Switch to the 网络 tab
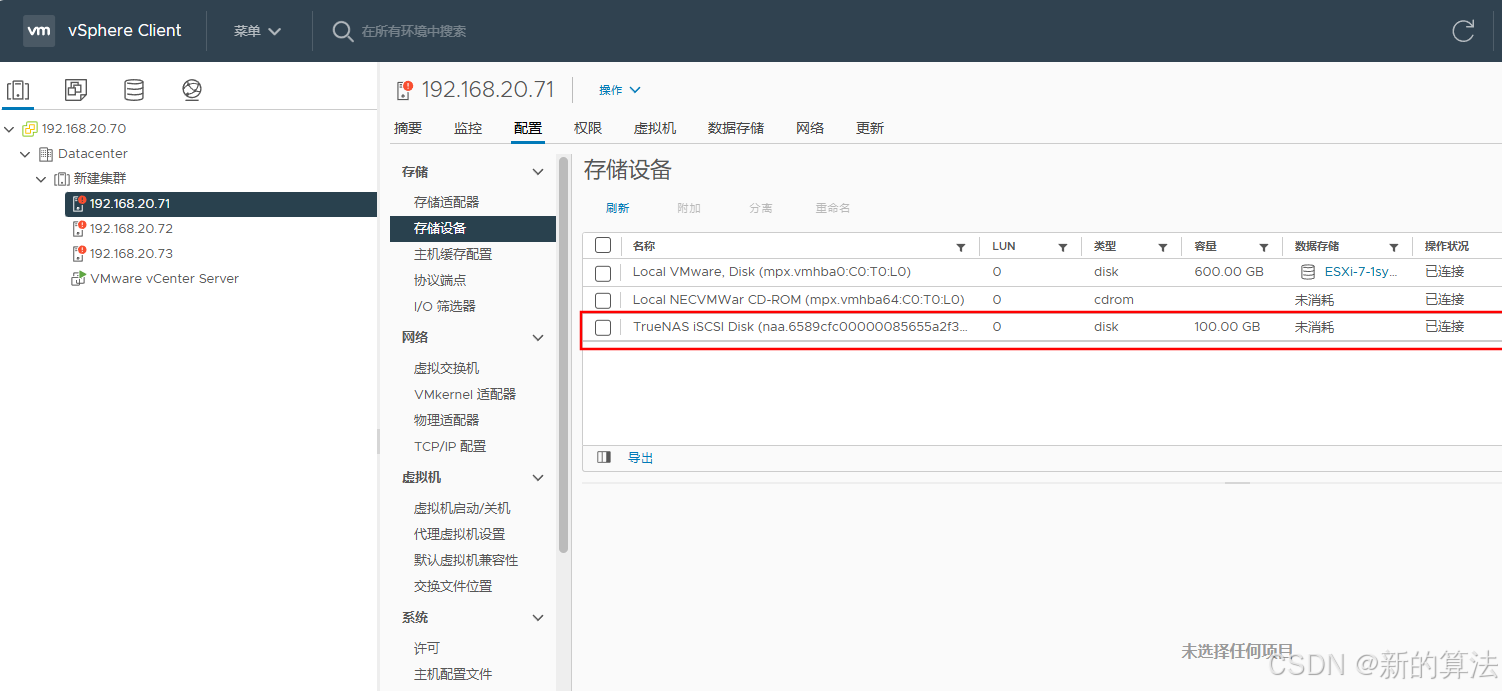This screenshot has width=1502, height=691. (810, 128)
